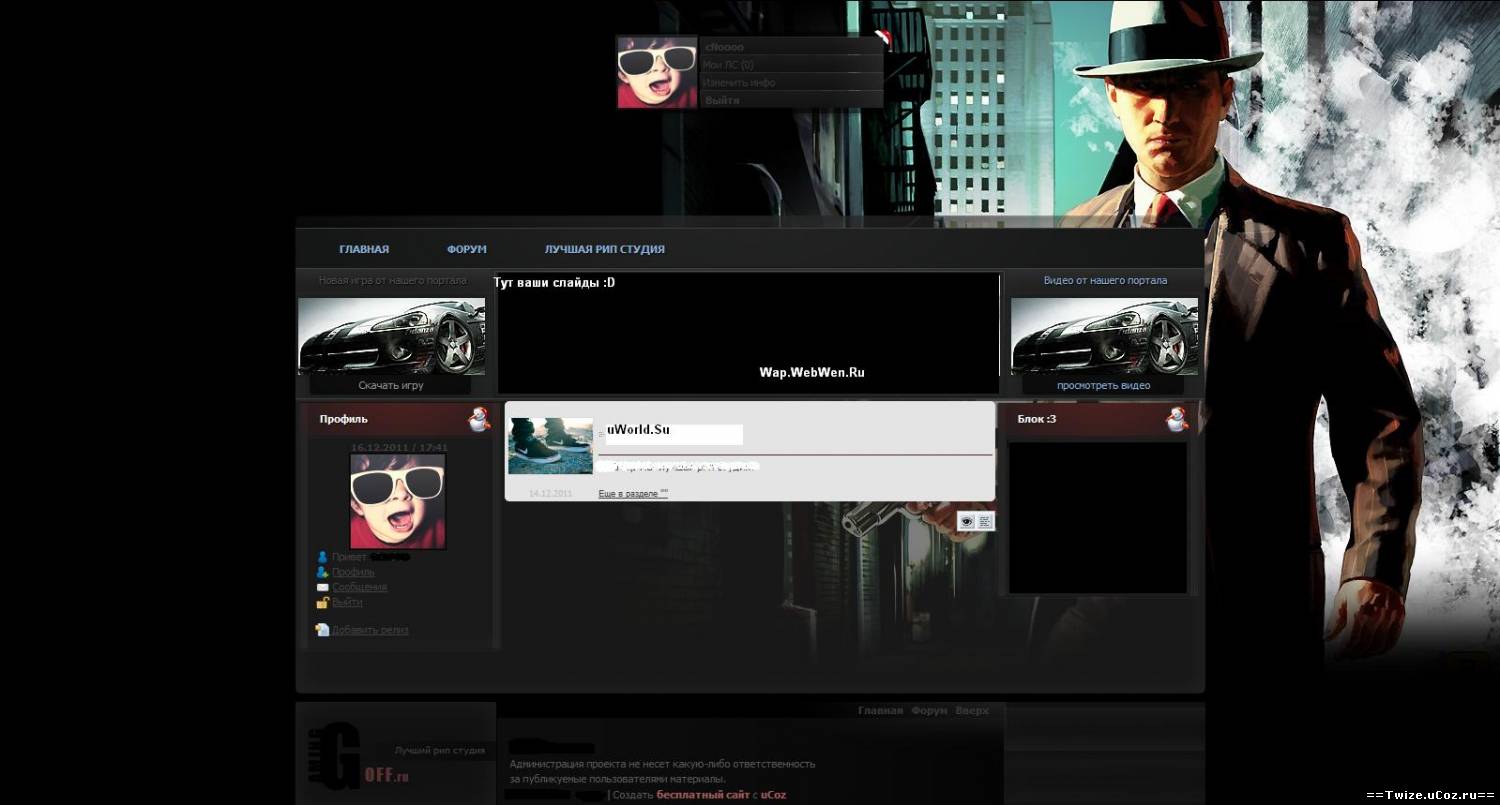Click the footer Вверх link
Screen dimensions: 1500x805
972,711
